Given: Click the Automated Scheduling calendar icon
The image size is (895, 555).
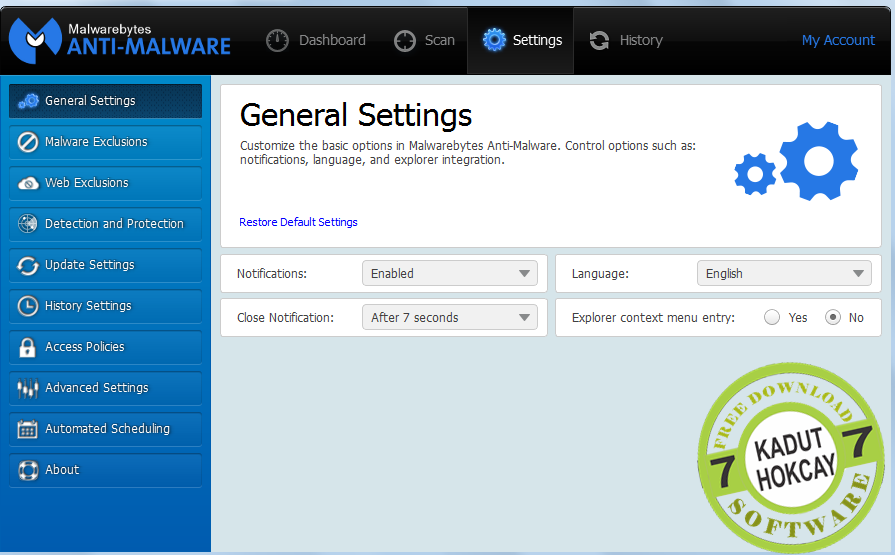Looking at the screenshot, I should (x=27, y=429).
